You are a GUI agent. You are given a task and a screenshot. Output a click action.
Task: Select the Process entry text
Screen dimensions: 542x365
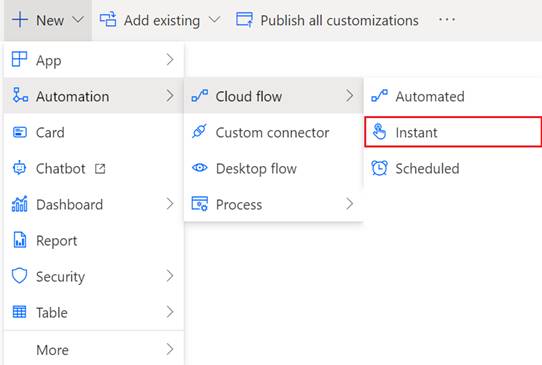(x=239, y=205)
